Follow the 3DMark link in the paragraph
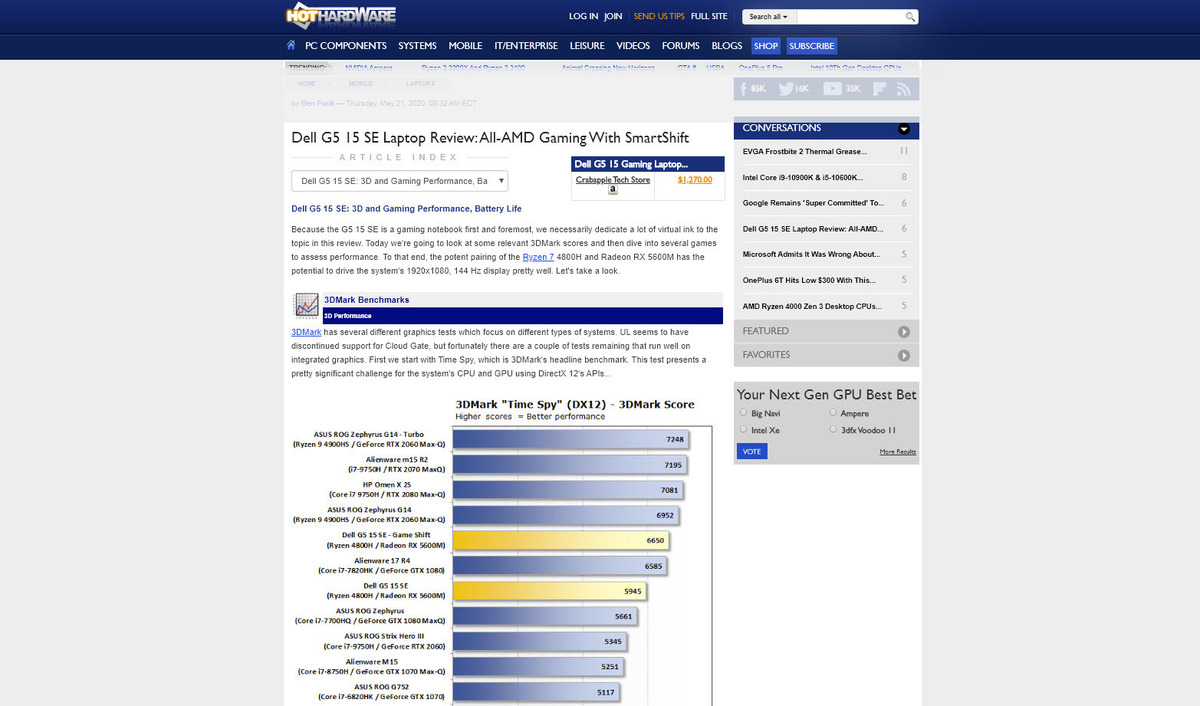This screenshot has width=1200, height=706. [x=306, y=331]
